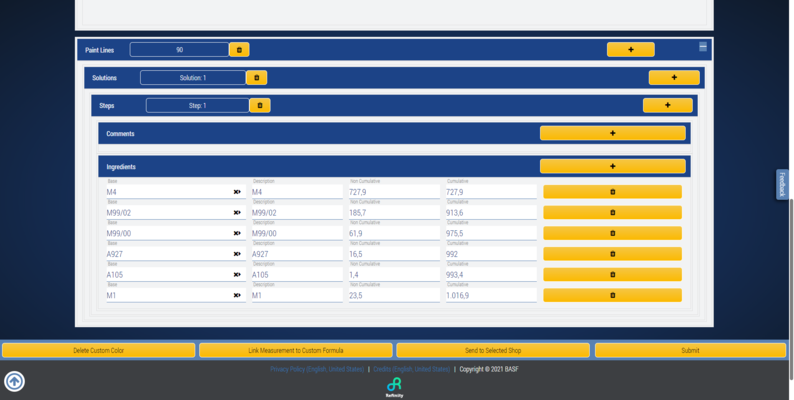Clear the M99/00 base field
This screenshot has height=400, width=794.
tap(237, 233)
